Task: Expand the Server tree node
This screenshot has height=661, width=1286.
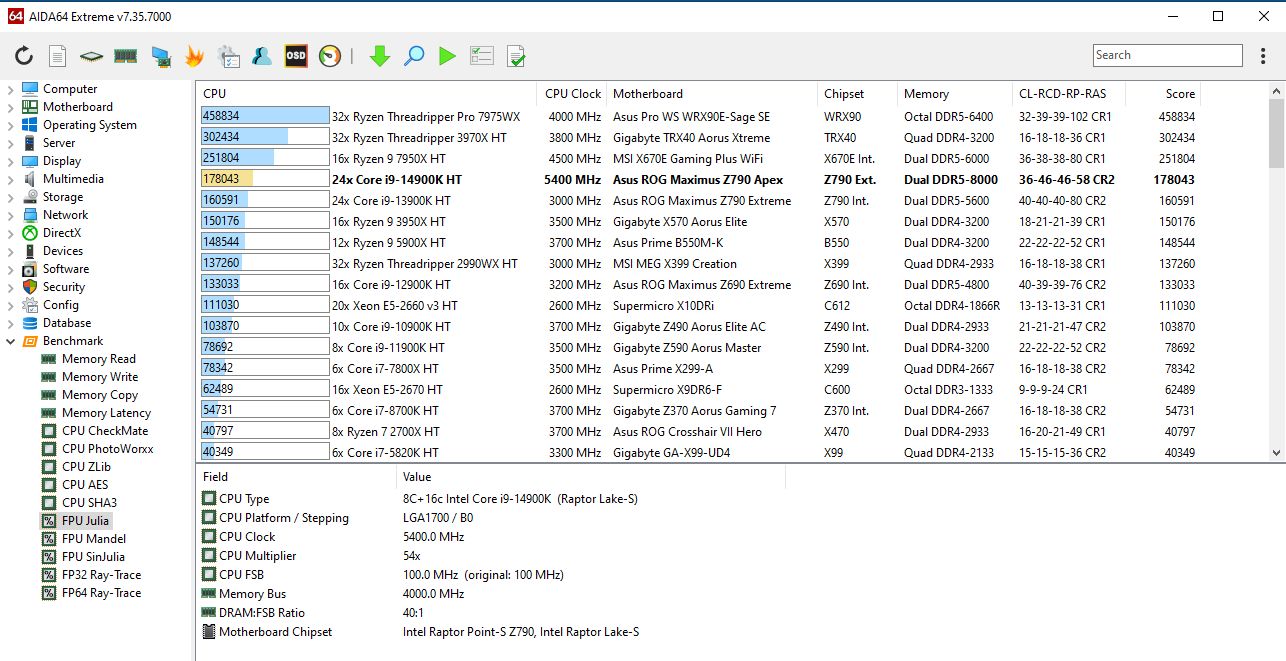Action: 10,143
